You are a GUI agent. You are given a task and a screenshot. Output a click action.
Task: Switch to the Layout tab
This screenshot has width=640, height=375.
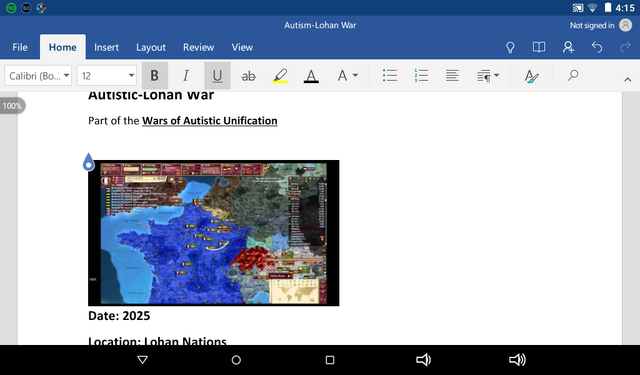151,47
